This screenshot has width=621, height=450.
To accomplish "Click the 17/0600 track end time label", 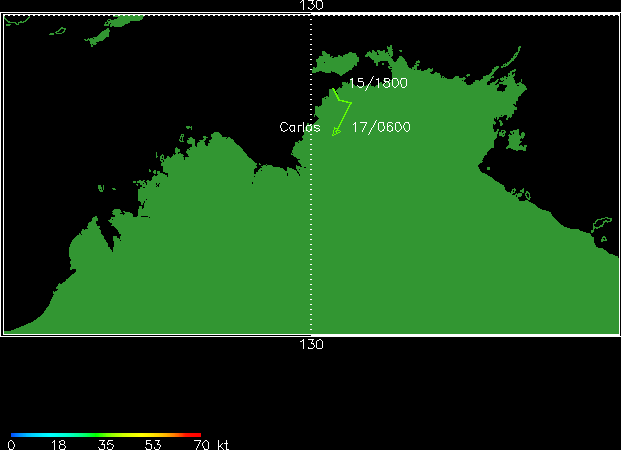I will pyautogui.click(x=381, y=127).
